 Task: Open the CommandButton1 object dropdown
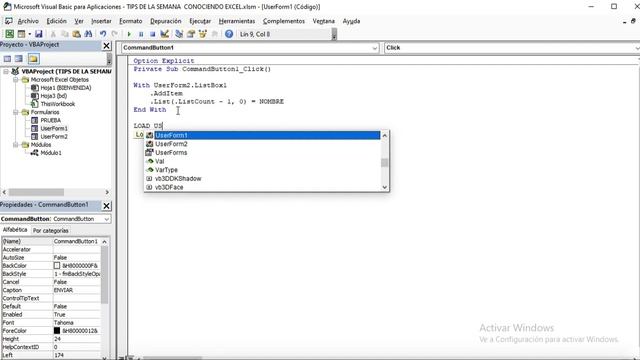[x=375, y=48]
